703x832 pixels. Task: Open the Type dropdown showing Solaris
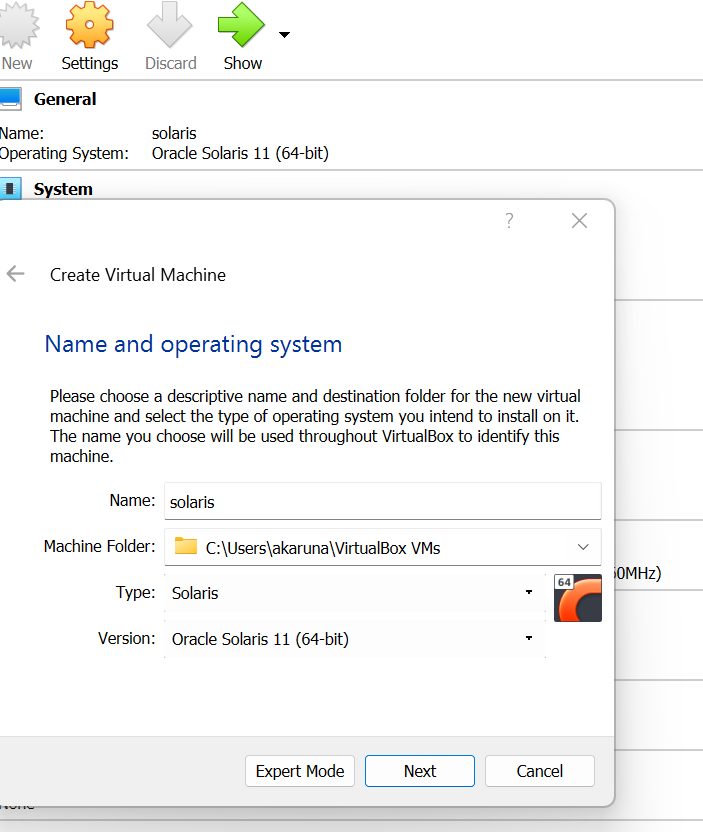[354, 593]
